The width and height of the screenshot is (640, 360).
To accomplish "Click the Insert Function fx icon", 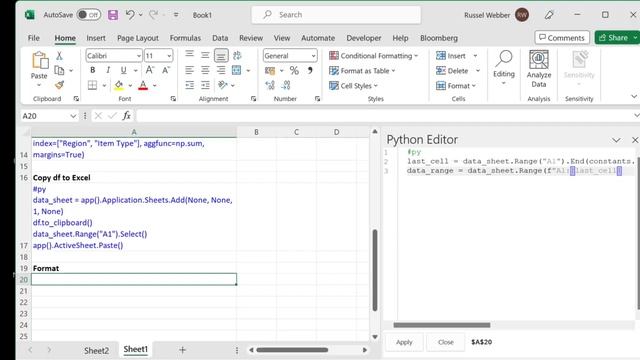I will pyautogui.click(x=127, y=116).
